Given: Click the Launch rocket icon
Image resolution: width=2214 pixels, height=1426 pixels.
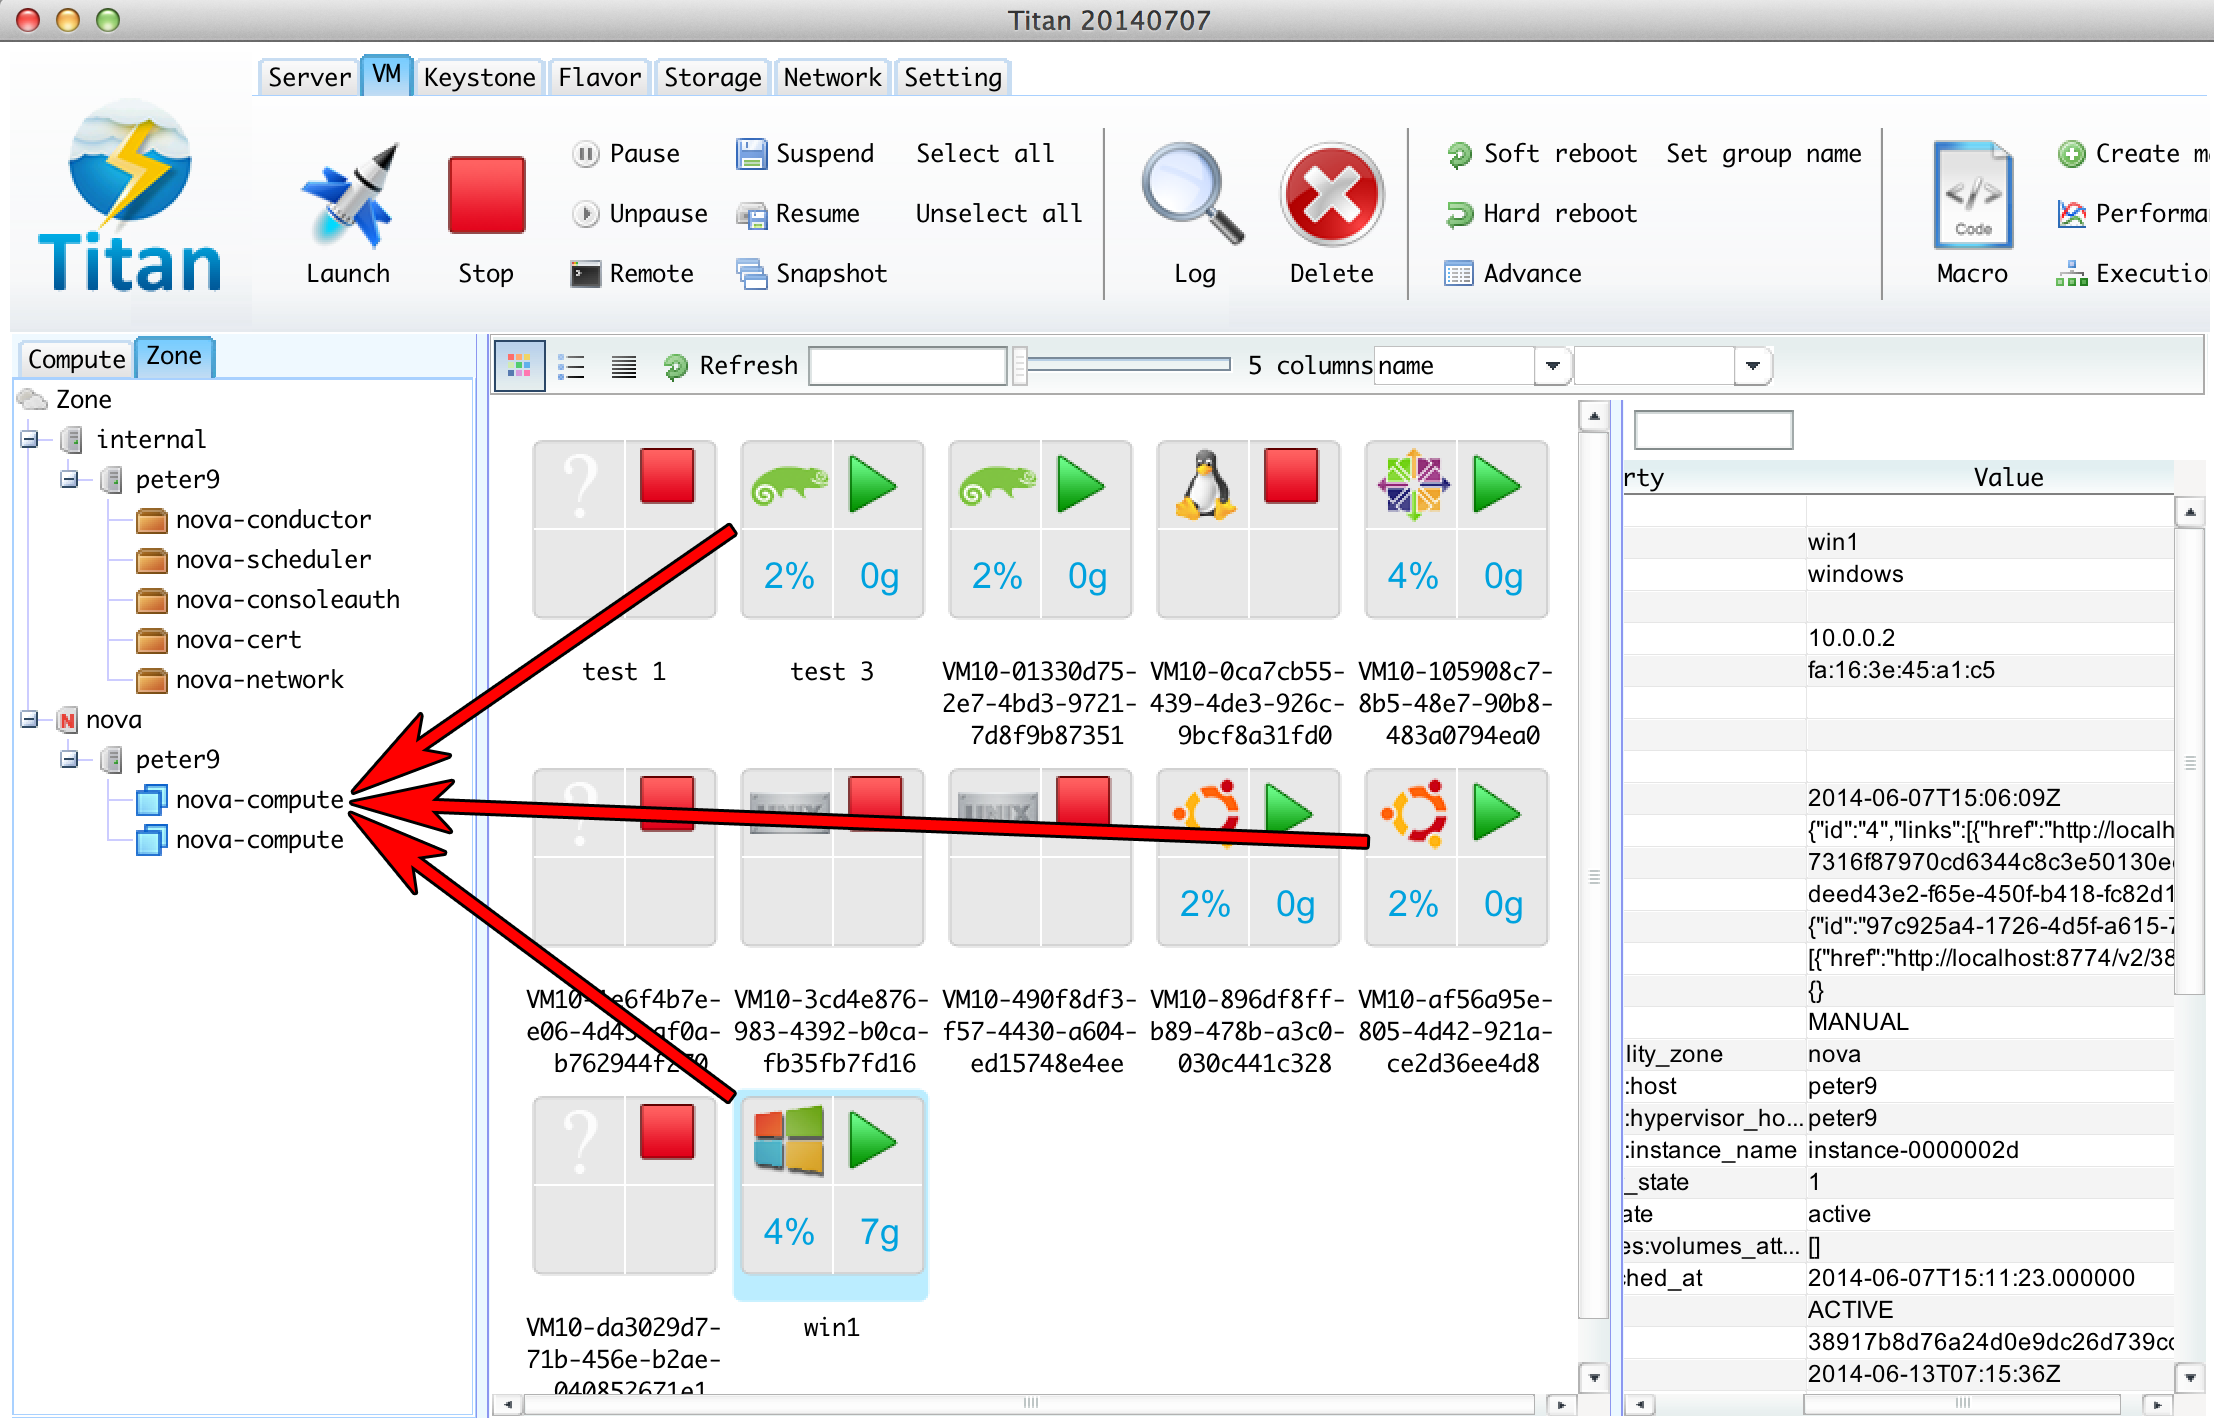Looking at the screenshot, I should (348, 195).
